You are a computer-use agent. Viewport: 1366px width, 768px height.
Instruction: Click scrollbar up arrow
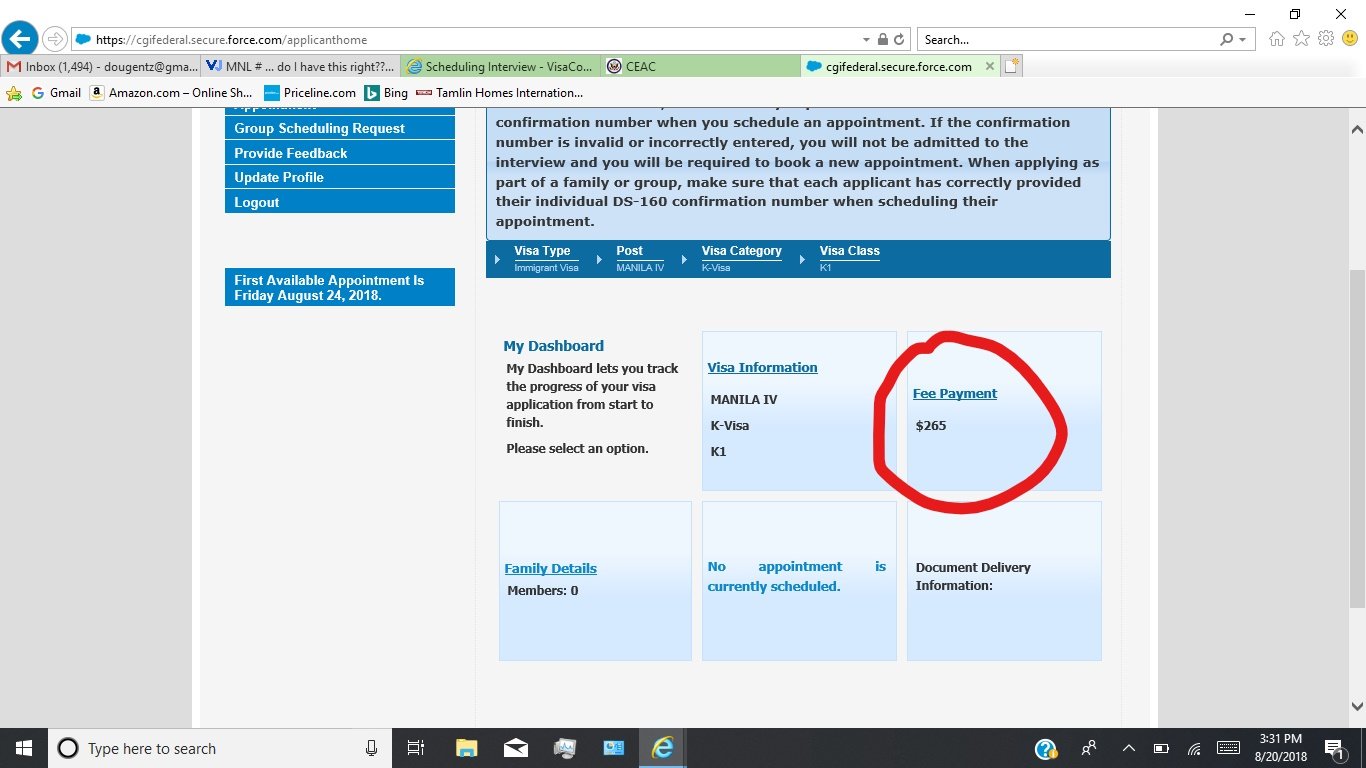[1357, 130]
